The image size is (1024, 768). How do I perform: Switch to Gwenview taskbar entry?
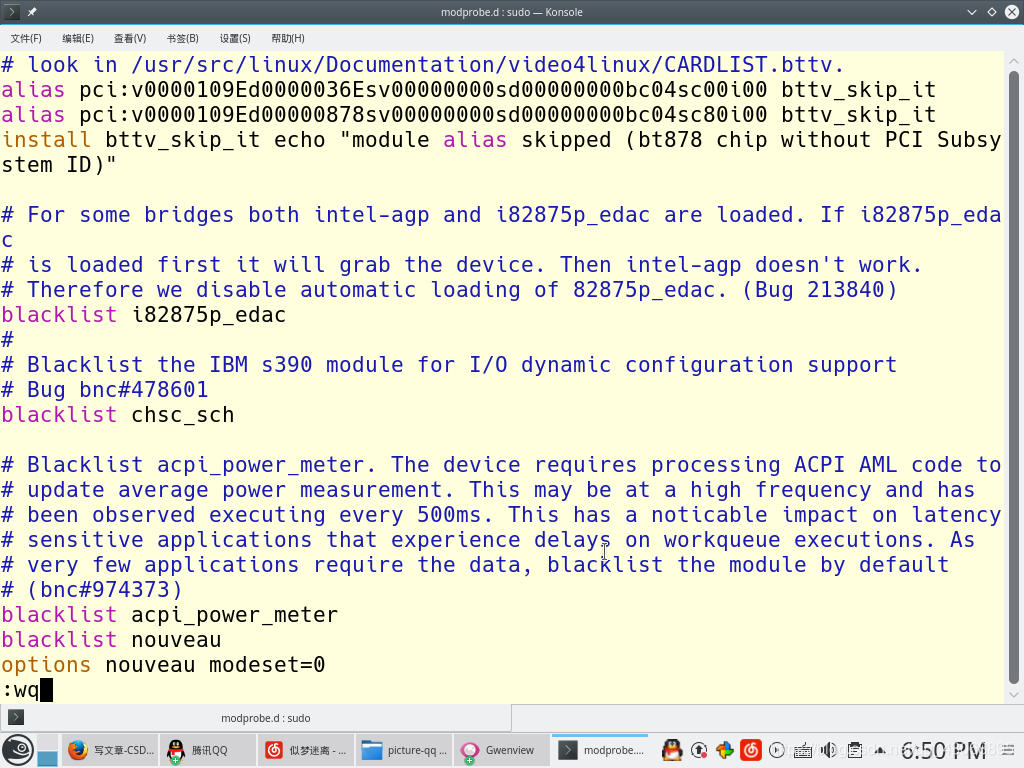tap(502, 750)
